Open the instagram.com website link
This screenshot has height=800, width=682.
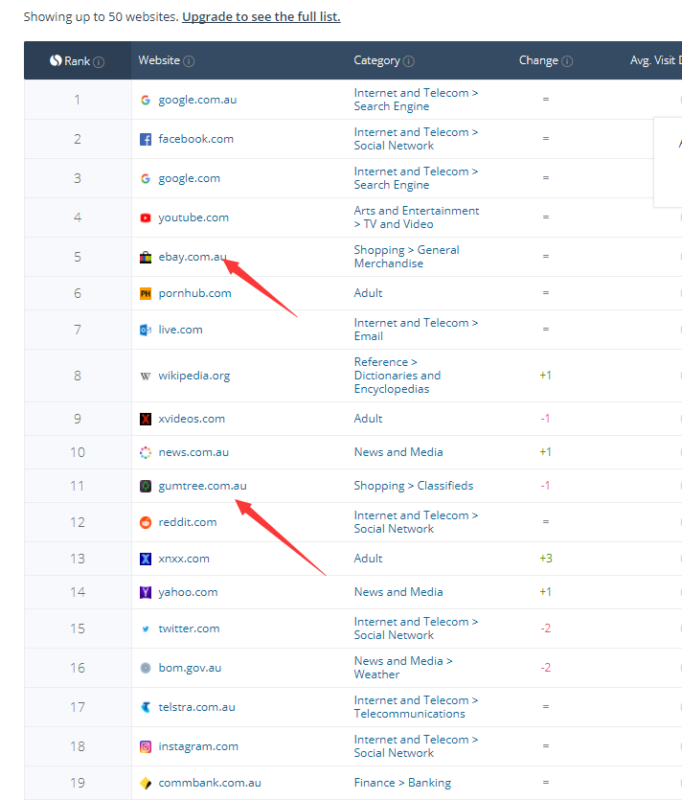198,746
